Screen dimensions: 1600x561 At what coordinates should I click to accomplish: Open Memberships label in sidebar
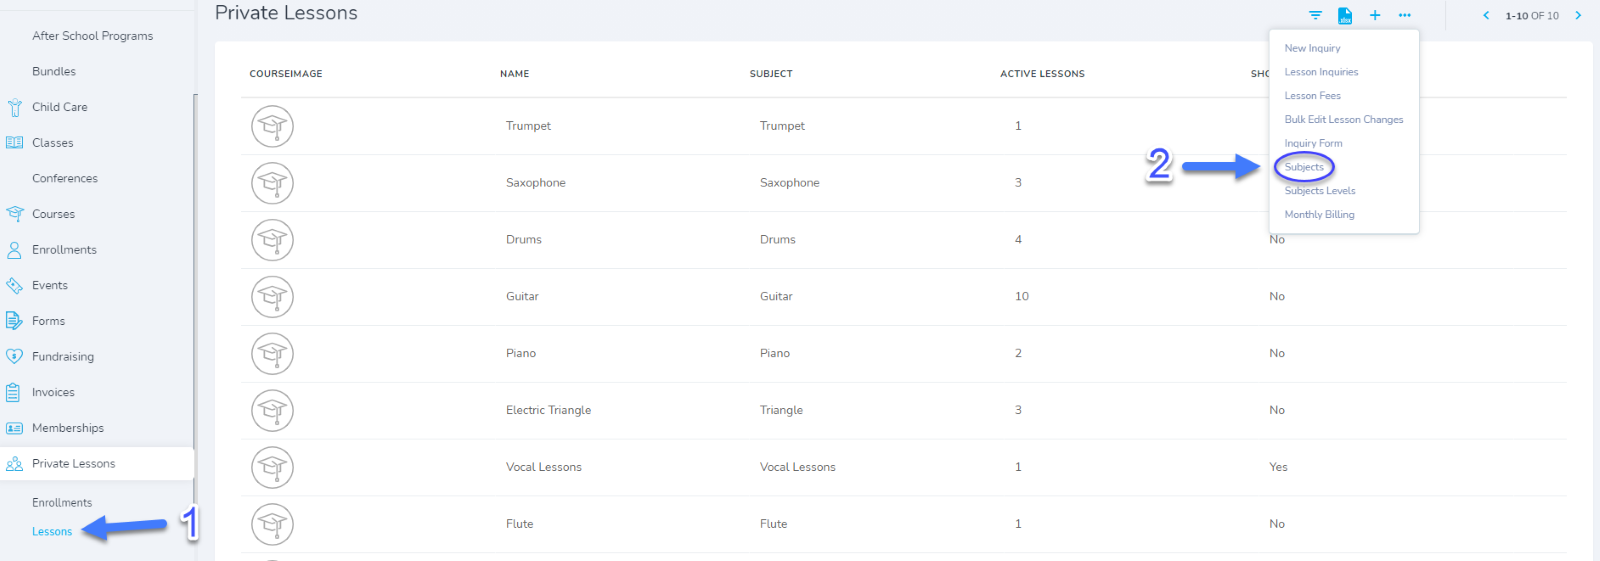(68, 428)
